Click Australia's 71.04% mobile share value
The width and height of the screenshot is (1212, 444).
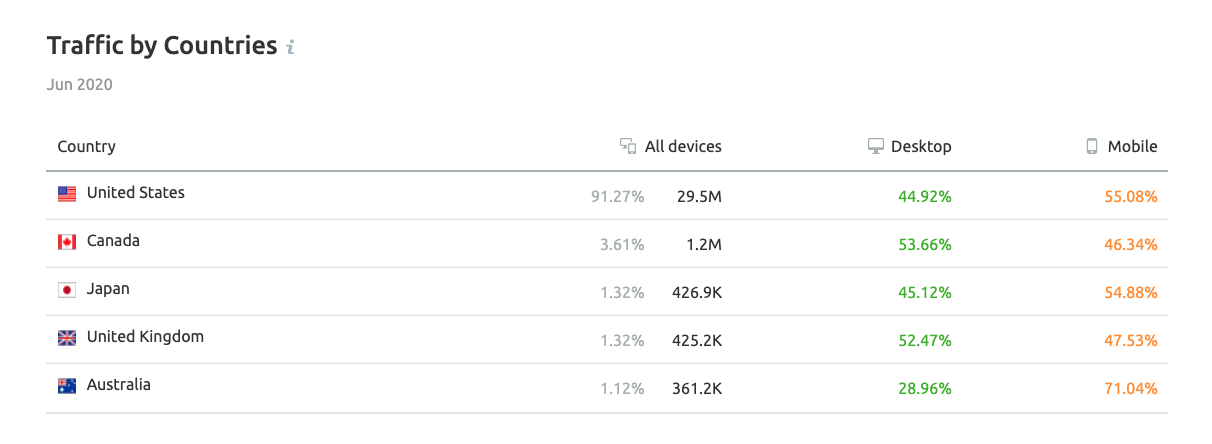tap(1128, 389)
